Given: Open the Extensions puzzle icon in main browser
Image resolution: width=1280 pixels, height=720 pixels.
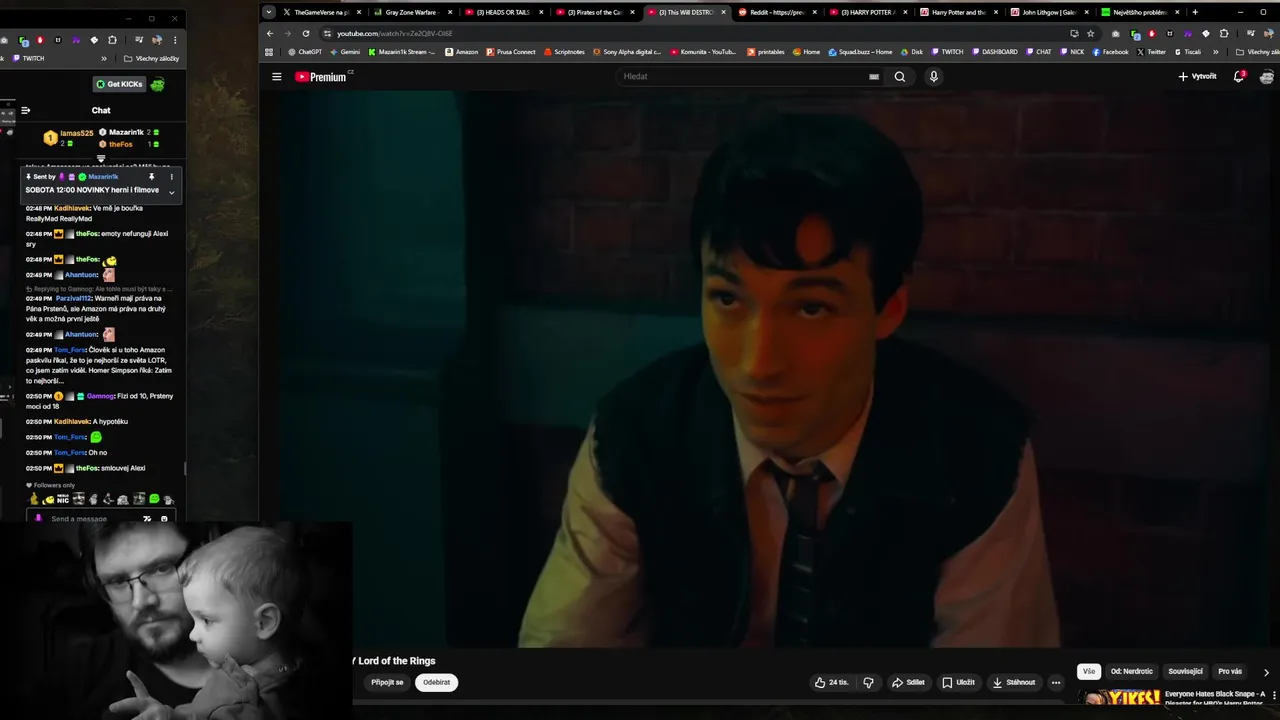Looking at the screenshot, I should pos(1223,33).
